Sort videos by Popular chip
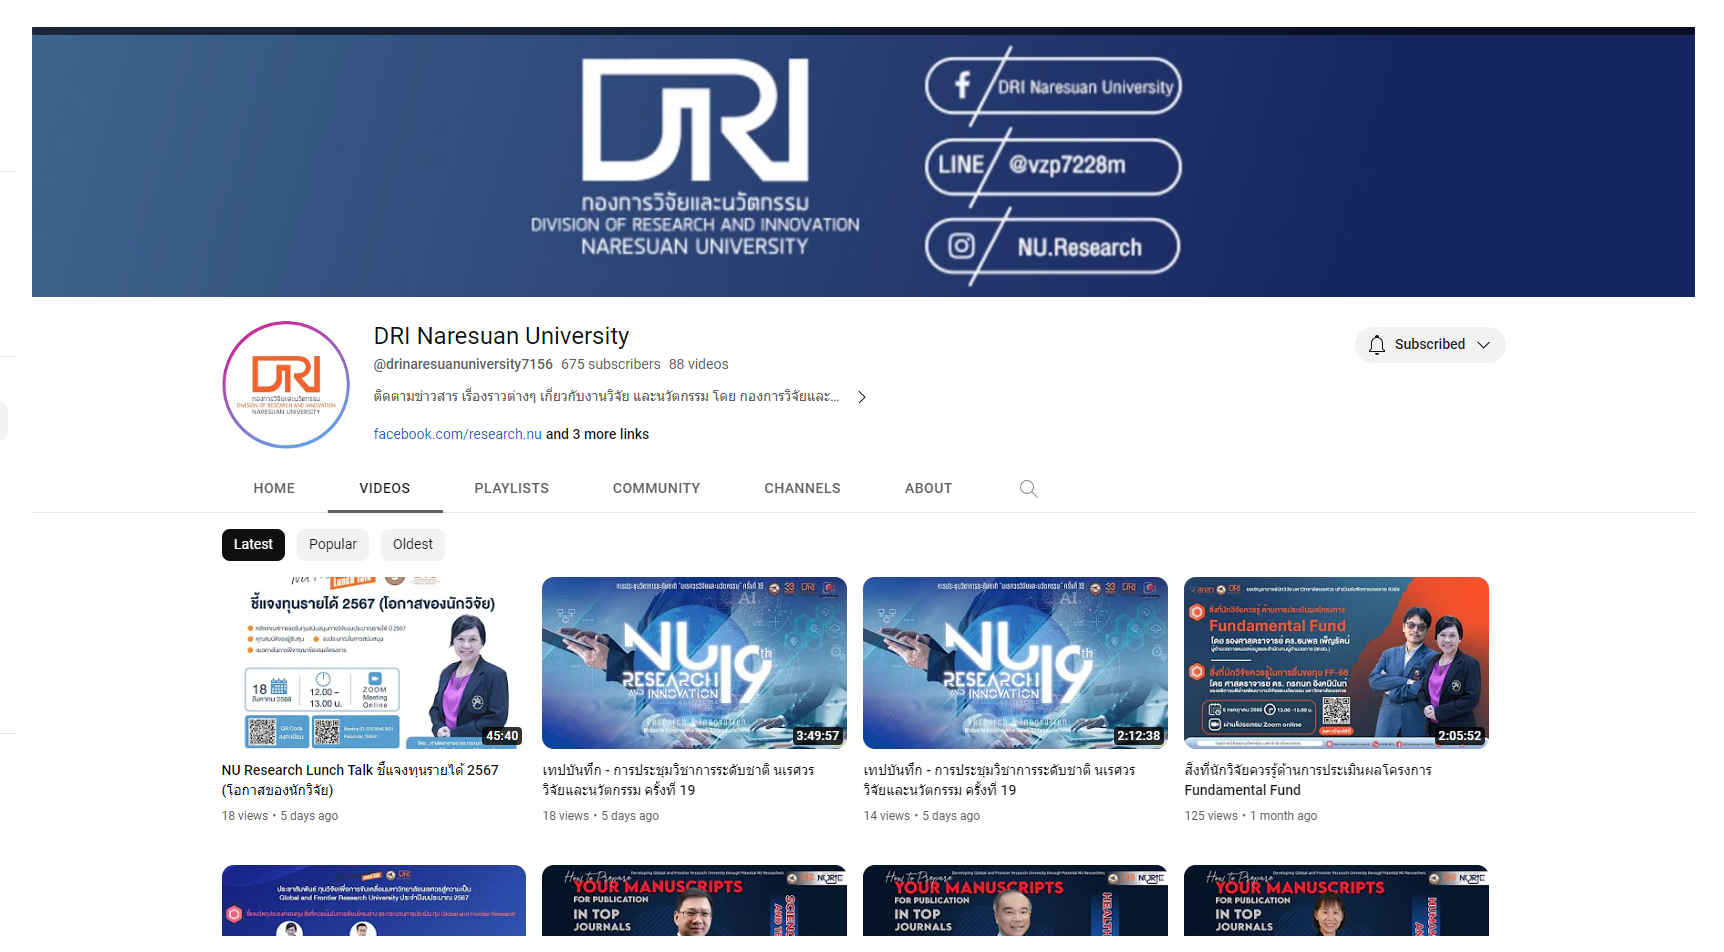Image resolution: width=1724 pixels, height=952 pixels. 333,544
